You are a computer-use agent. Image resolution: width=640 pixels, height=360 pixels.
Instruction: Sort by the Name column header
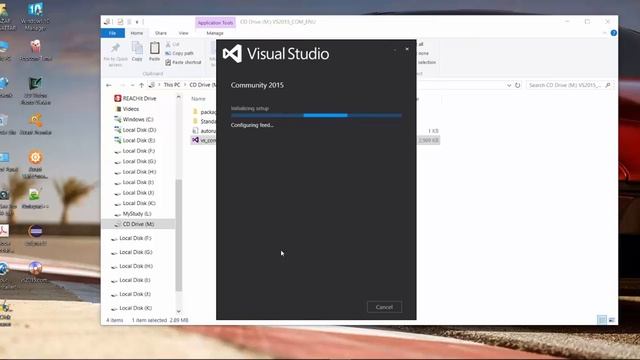tap(198, 99)
